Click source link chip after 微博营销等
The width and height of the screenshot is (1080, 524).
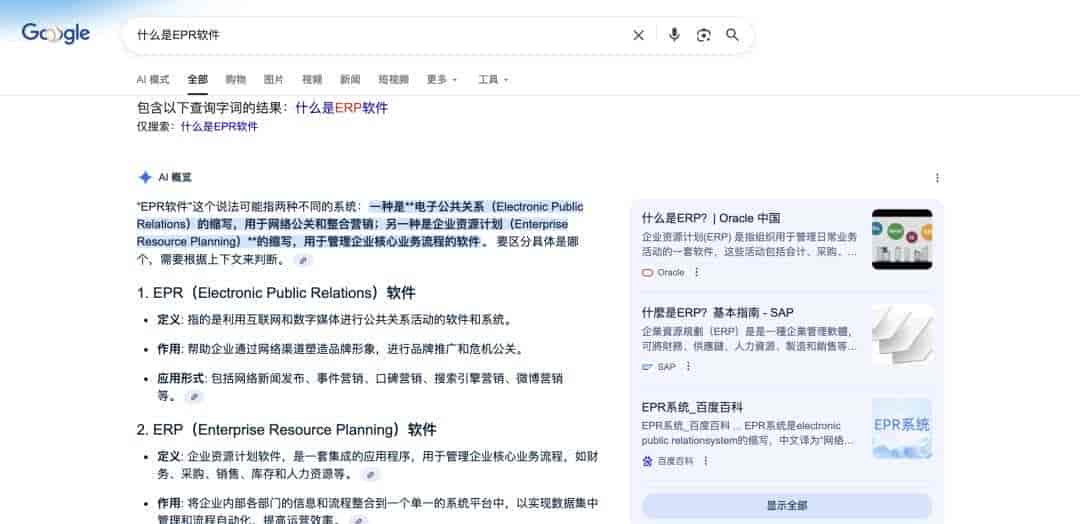click(x=195, y=397)
